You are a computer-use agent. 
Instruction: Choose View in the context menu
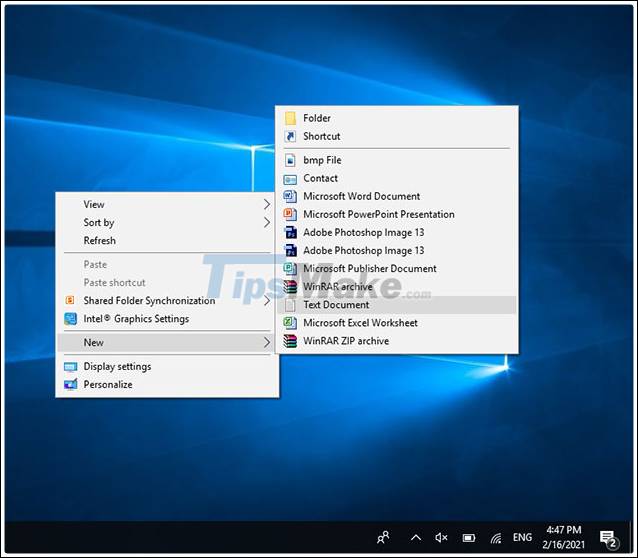[x=167, y=204]
